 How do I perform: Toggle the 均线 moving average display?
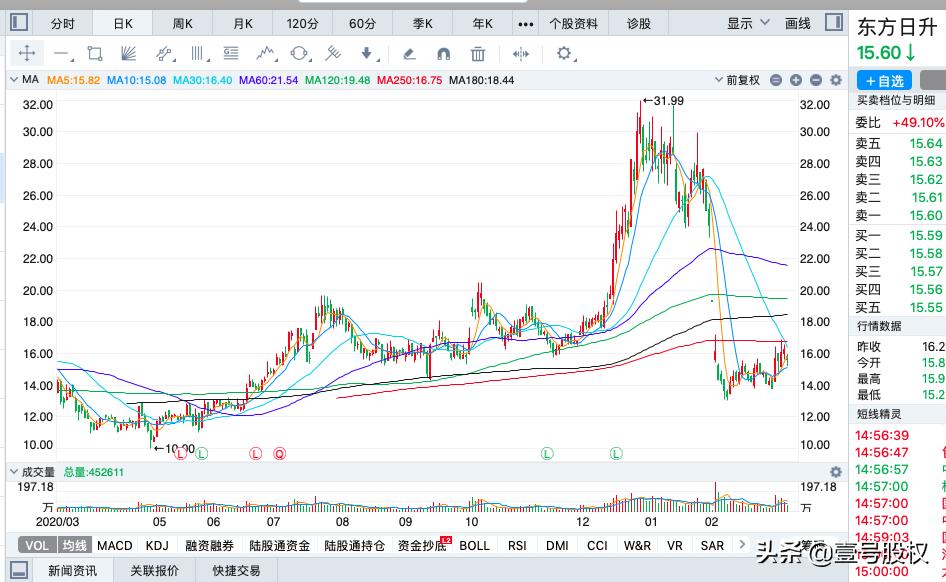point(72,545)
